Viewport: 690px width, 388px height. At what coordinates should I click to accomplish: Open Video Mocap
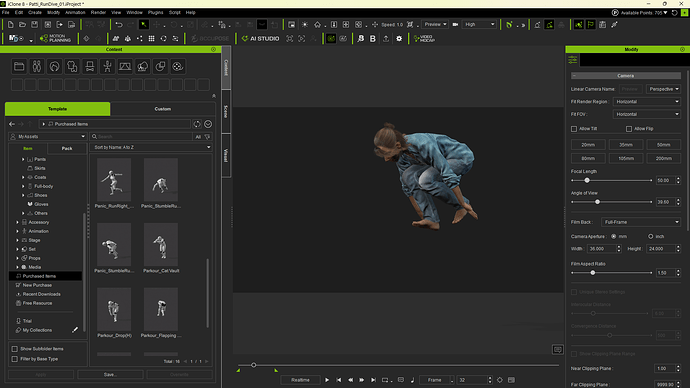(x=424, y=39)
